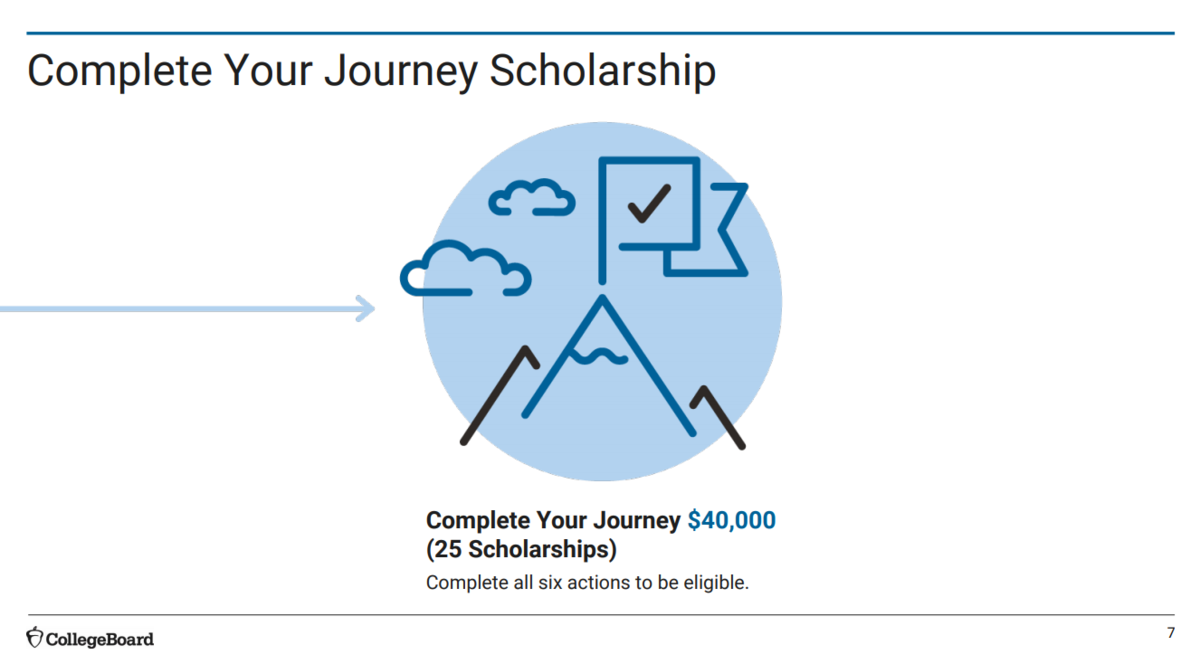1200x664 pixels.
Task: Click the light blue arrow pointing right
Action: tap(187, 308)
